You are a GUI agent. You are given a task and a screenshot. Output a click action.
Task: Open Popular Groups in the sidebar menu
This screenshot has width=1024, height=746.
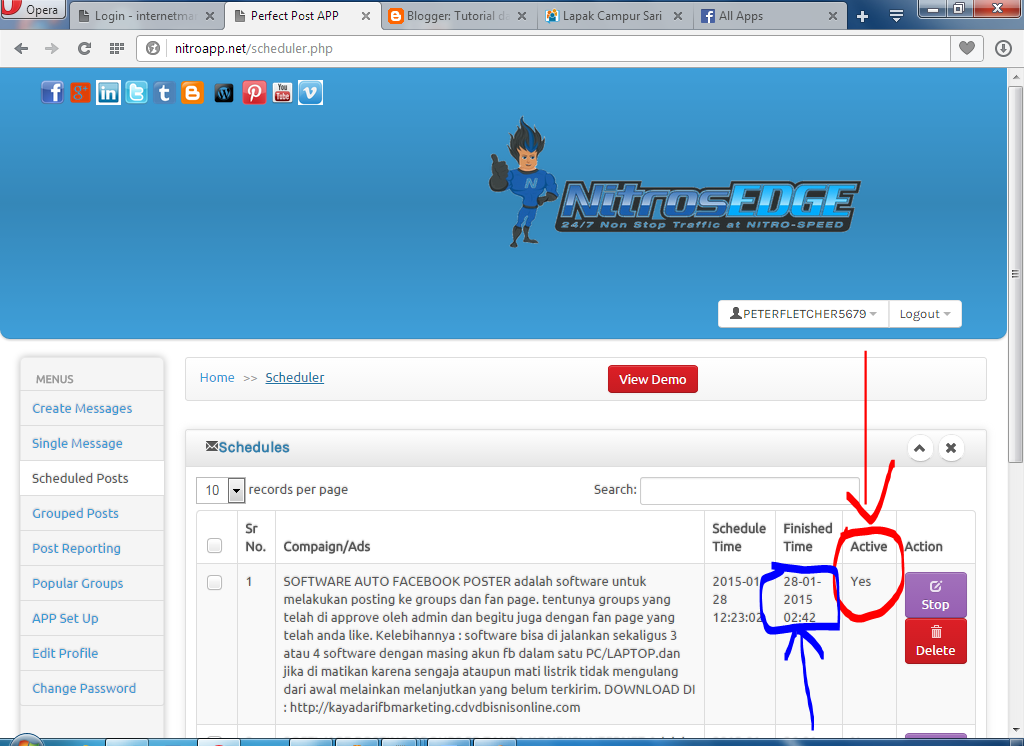[78, 583]
